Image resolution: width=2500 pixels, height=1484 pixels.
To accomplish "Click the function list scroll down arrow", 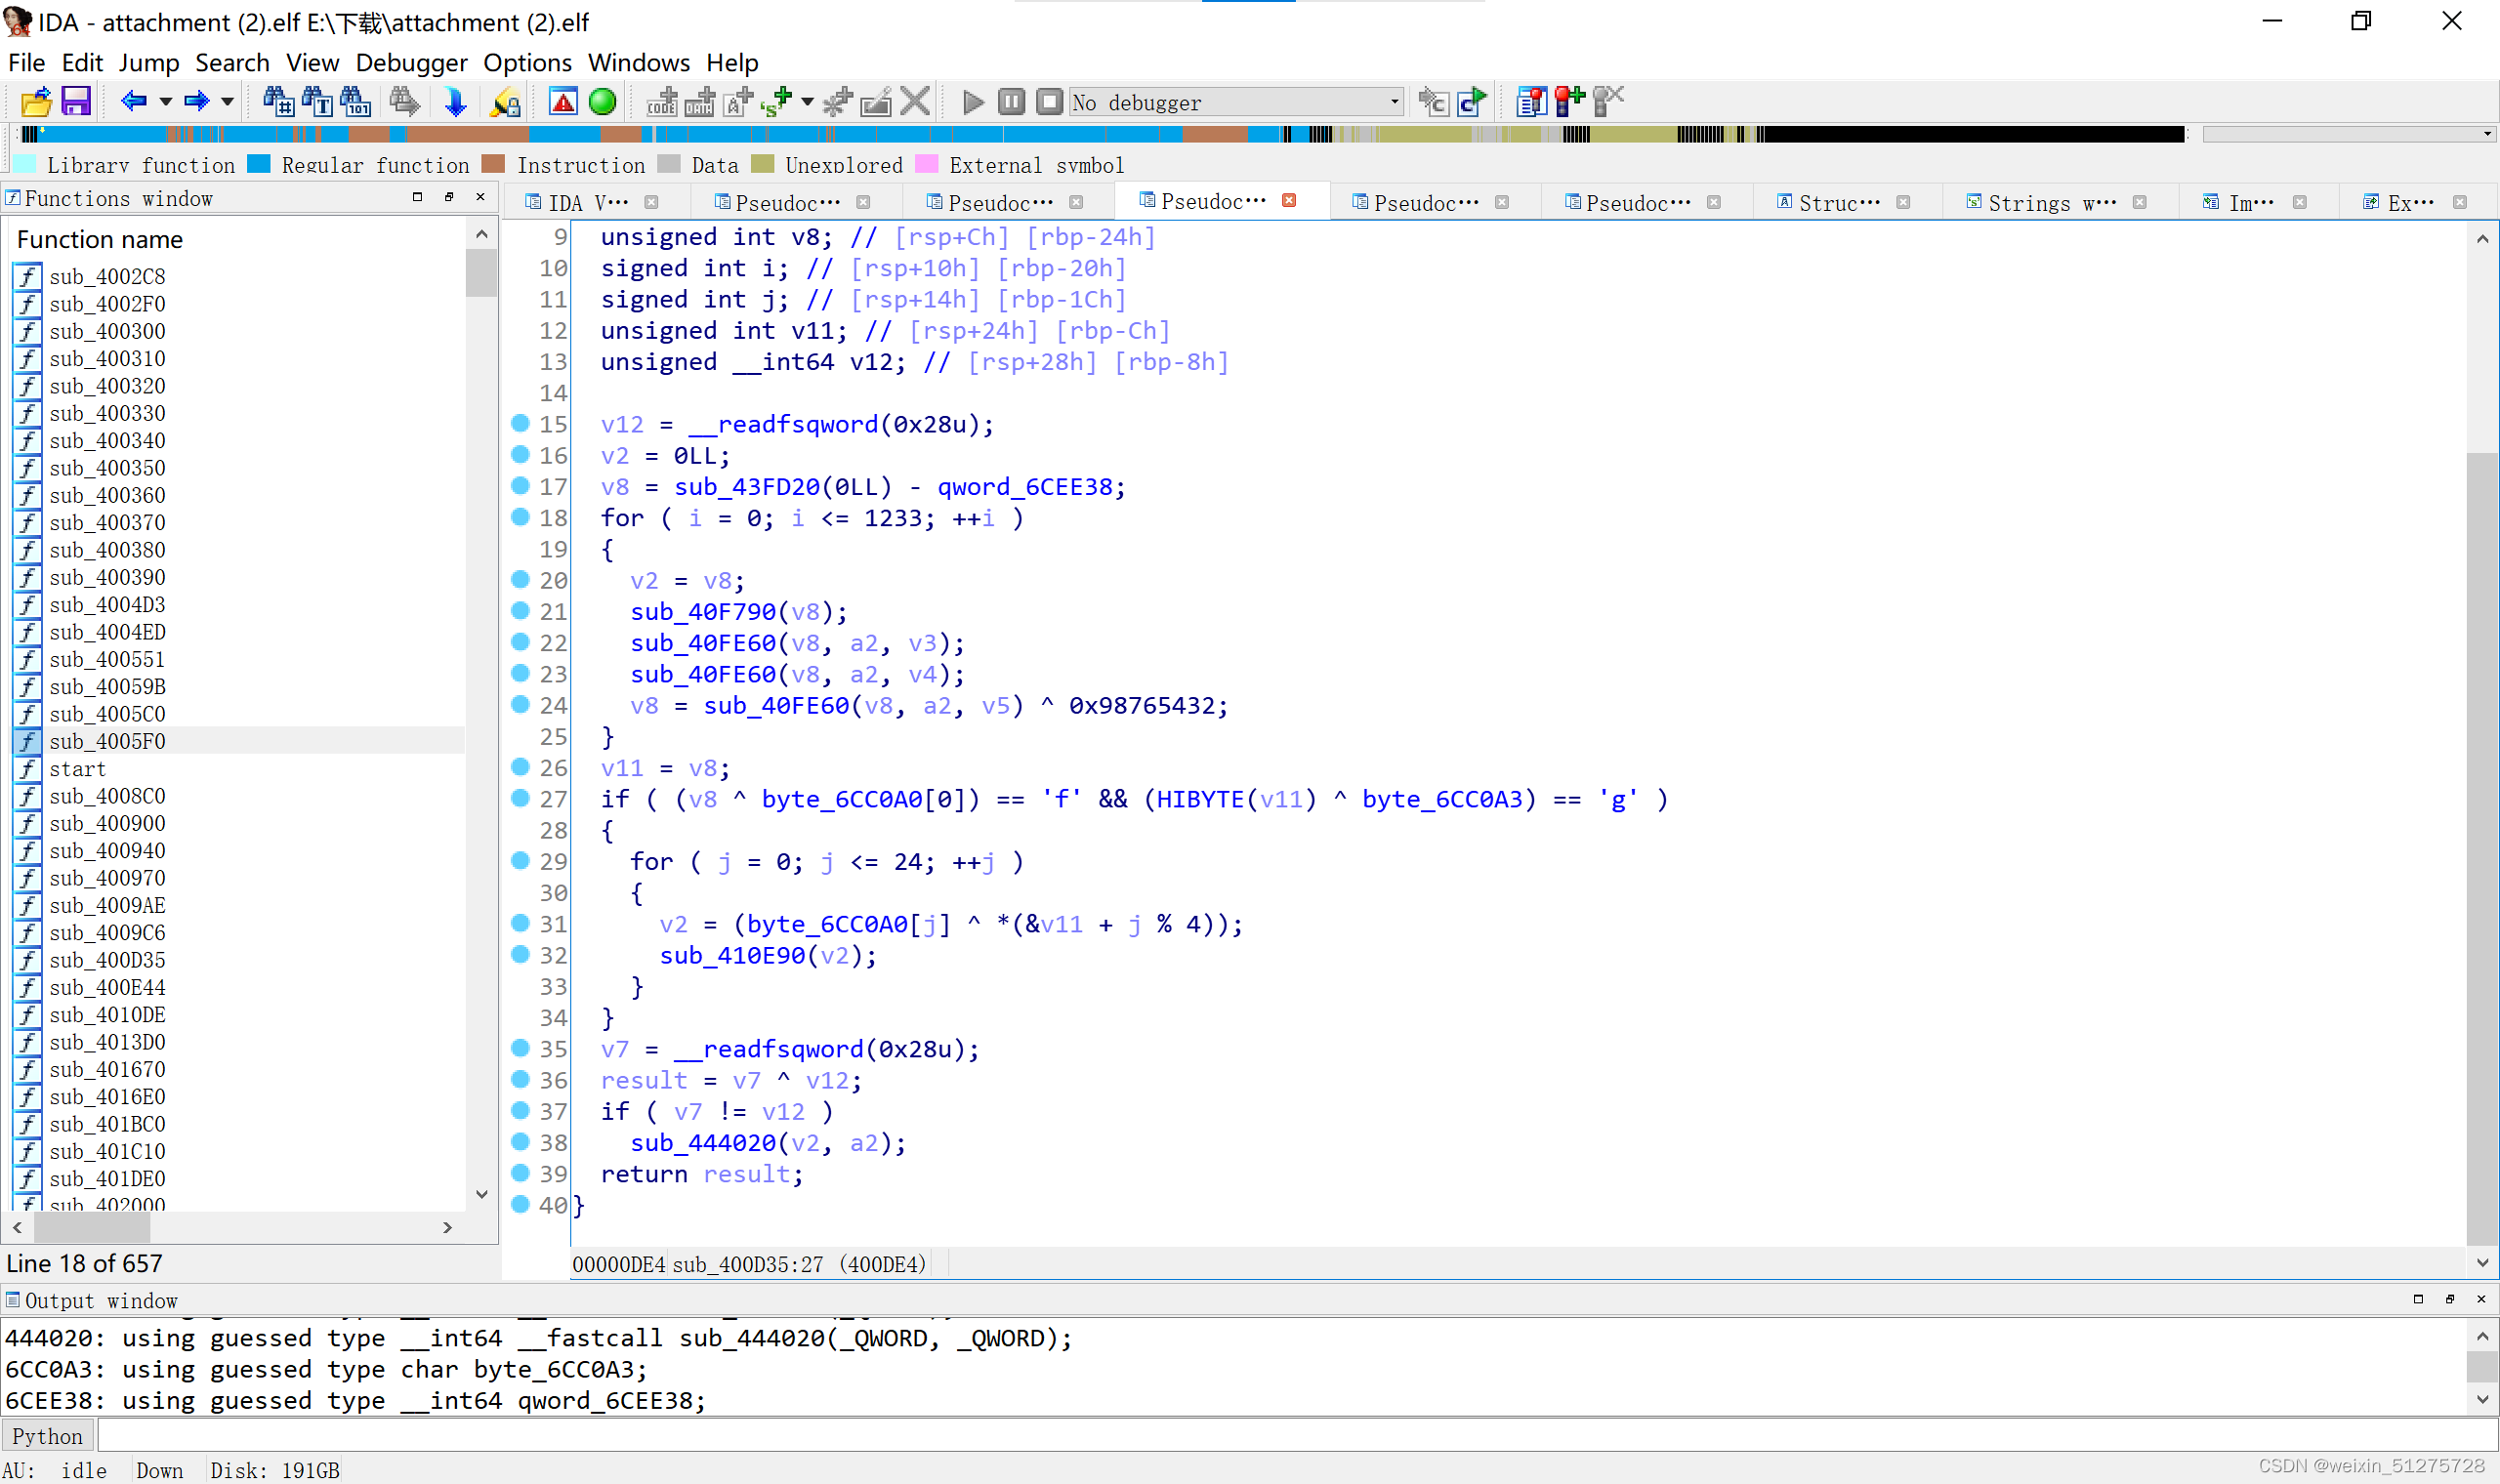I will pos(482,1194).
